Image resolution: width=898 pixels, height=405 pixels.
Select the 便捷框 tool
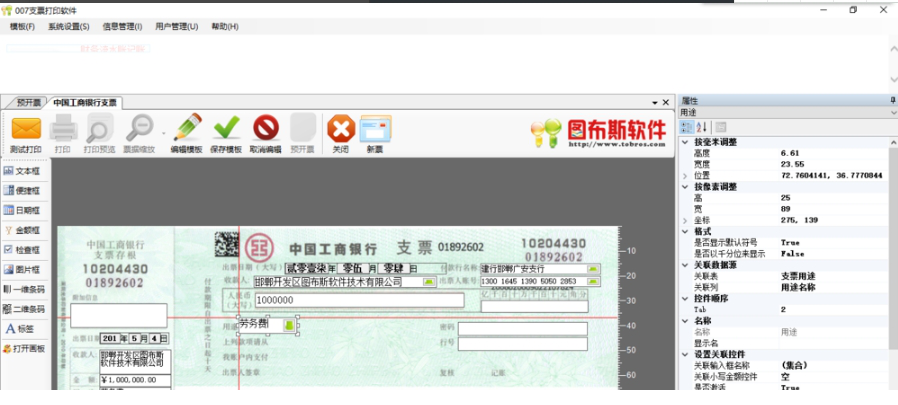pyautogui.click(x=22, y=191)
